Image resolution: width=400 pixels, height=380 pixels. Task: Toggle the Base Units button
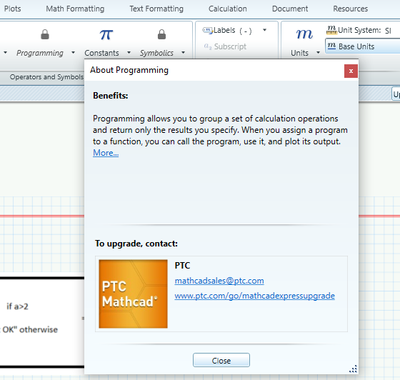363,46
